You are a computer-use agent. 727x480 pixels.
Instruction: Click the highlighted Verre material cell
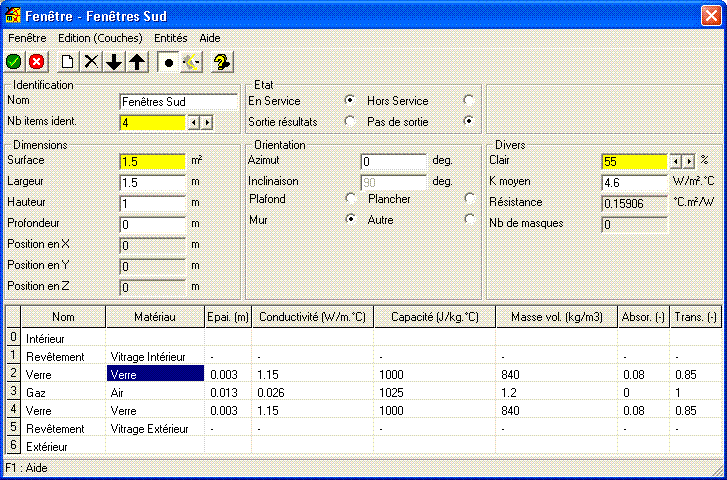pyautogui.click(x=155, y=374)
